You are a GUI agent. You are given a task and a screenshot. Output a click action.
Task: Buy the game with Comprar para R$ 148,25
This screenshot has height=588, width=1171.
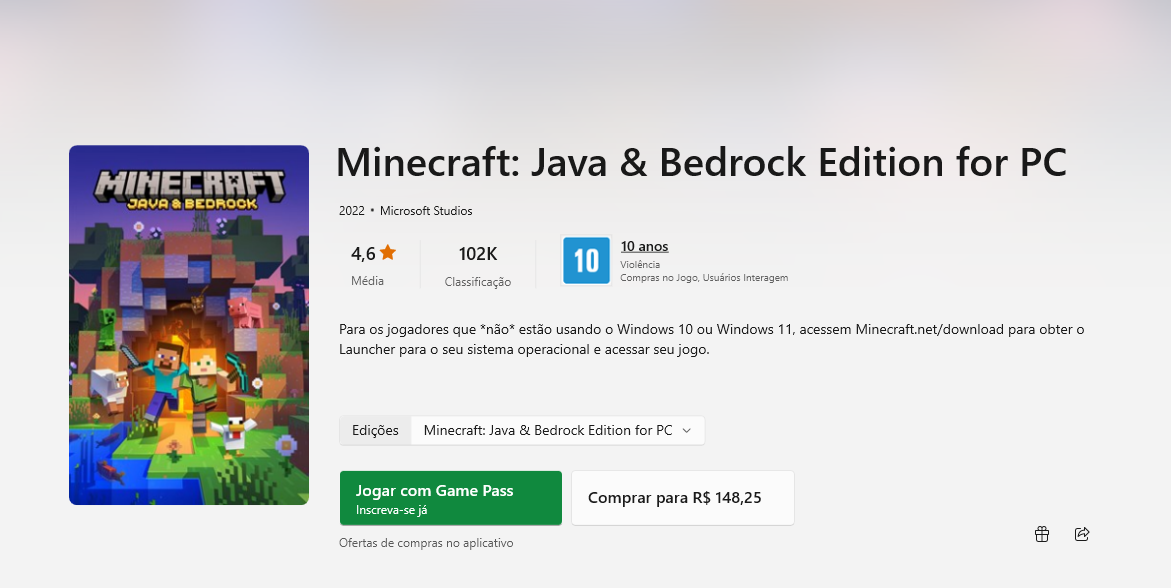click(x=683, y=498)
